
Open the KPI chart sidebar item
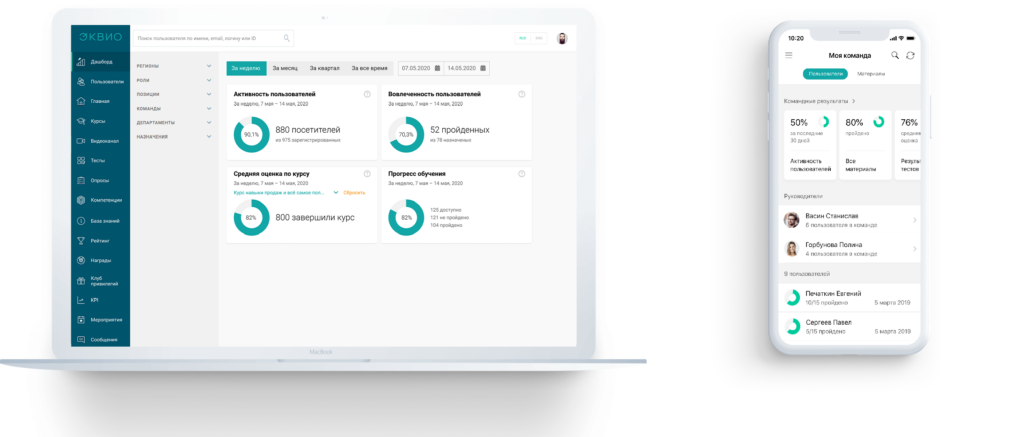(94, 300)
